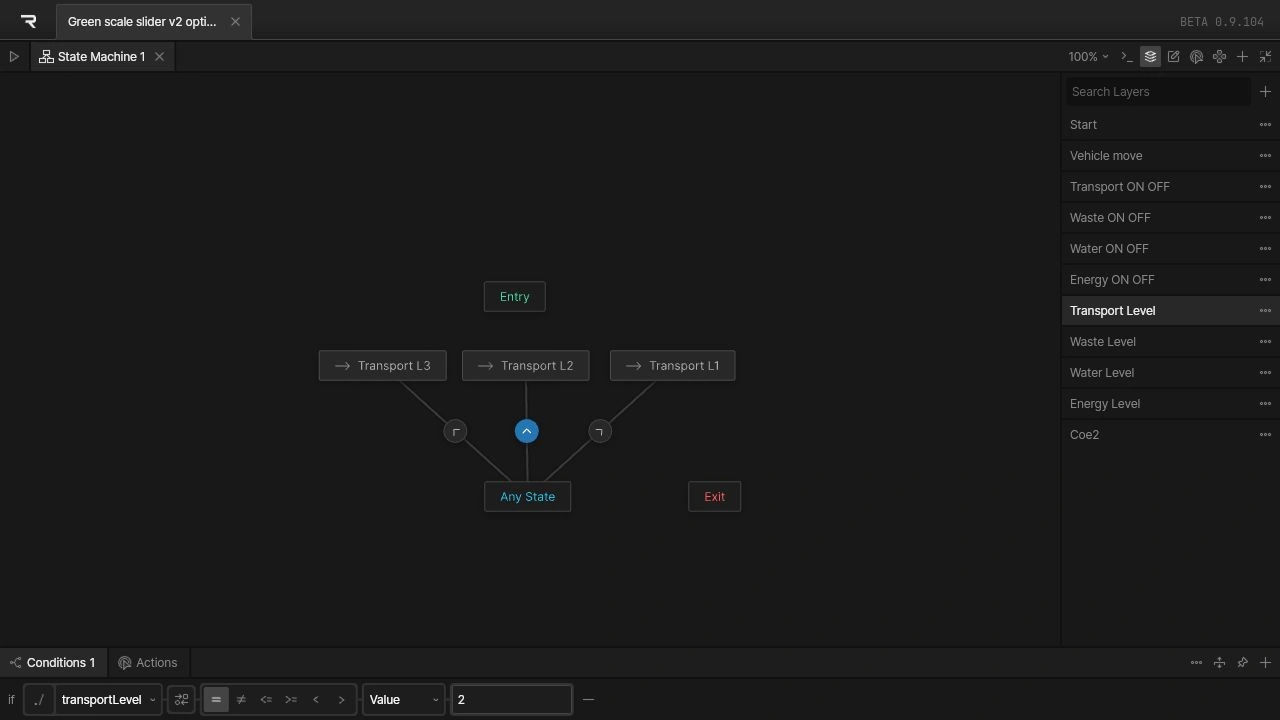
Task: Add a new layer with the plus icon
Action: (1265, 92)
